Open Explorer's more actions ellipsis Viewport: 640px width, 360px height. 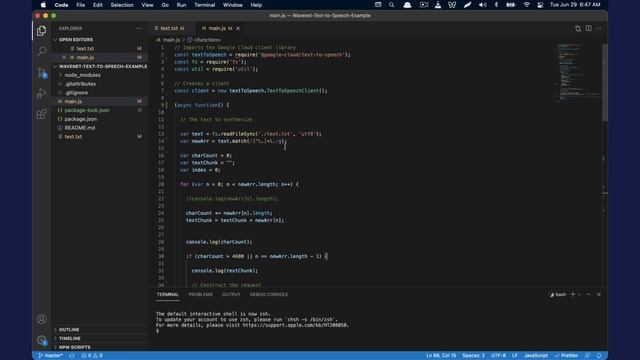[139, 29]
